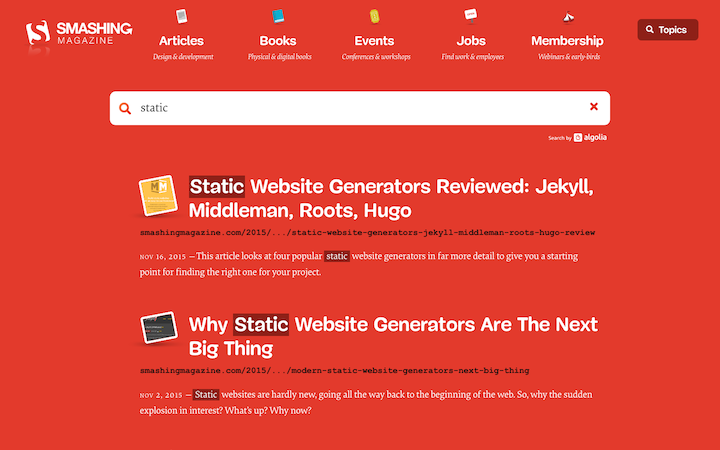Click the Membership nav icon
The image size is (720, 450).
(567, 16)
